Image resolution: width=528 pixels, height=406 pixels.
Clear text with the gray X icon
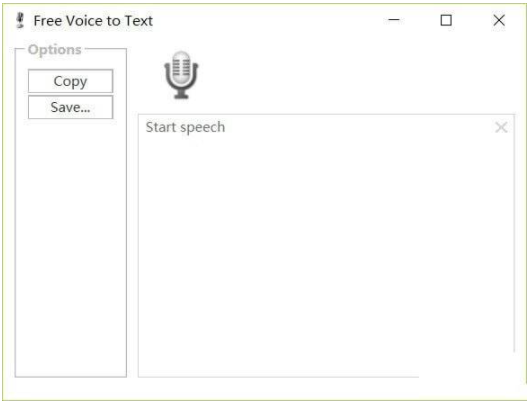(501, 127)
